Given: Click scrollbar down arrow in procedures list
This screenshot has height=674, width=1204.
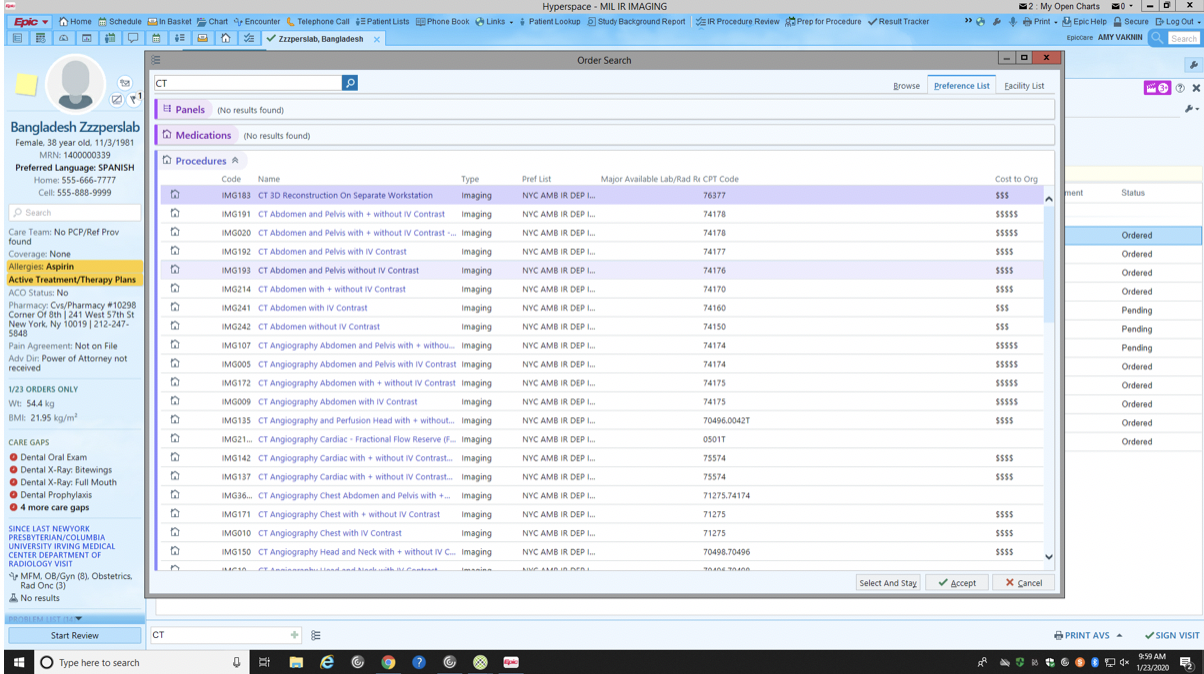Looking at the screenshot, I should (x=1048, y=557).
